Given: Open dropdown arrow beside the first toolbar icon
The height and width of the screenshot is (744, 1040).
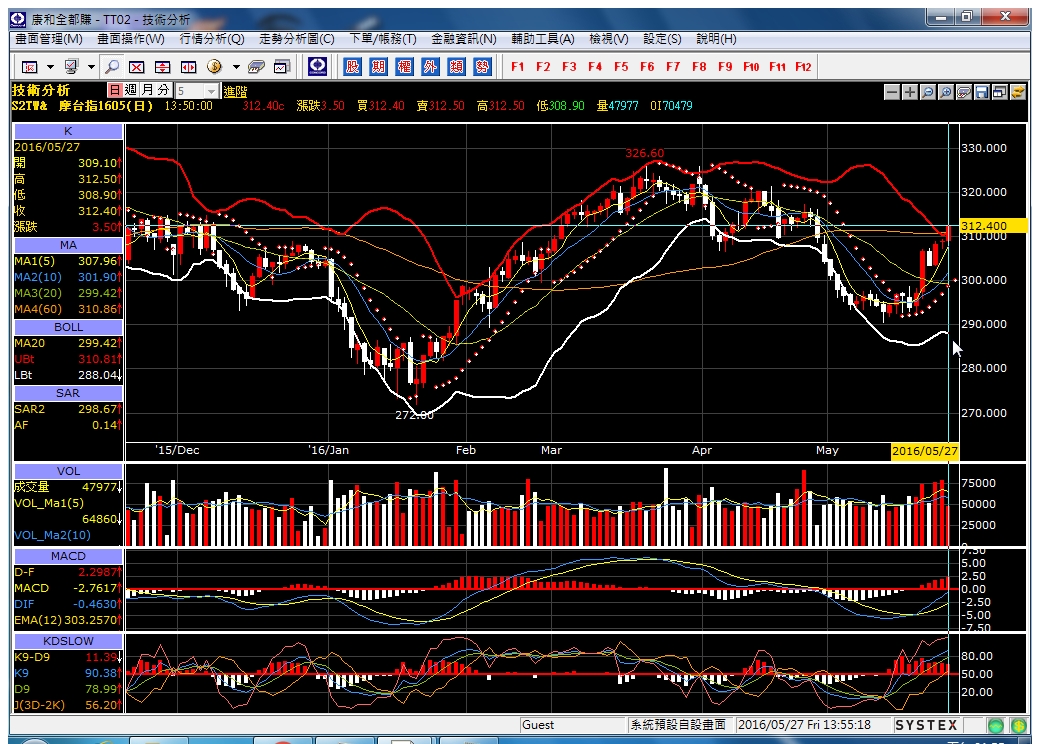Looking at the screenshot, I should [x=50, y=67].
